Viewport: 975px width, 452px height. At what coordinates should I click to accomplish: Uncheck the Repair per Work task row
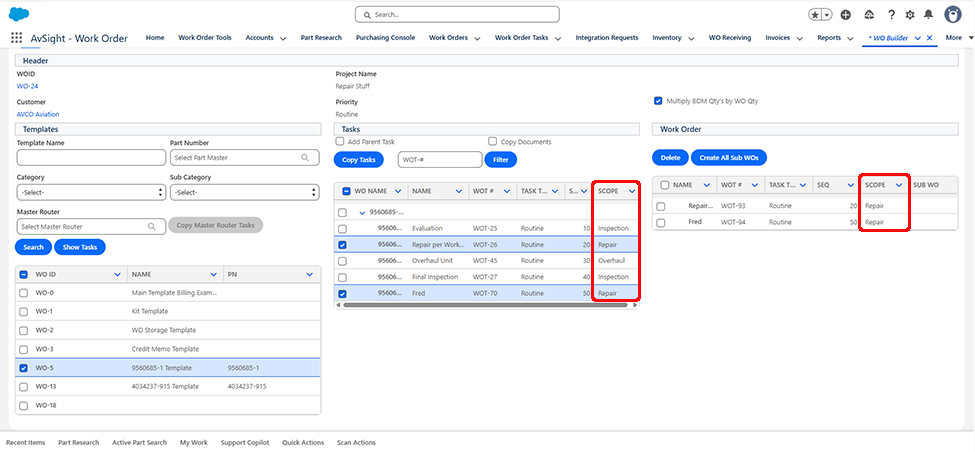pos(342,245)
